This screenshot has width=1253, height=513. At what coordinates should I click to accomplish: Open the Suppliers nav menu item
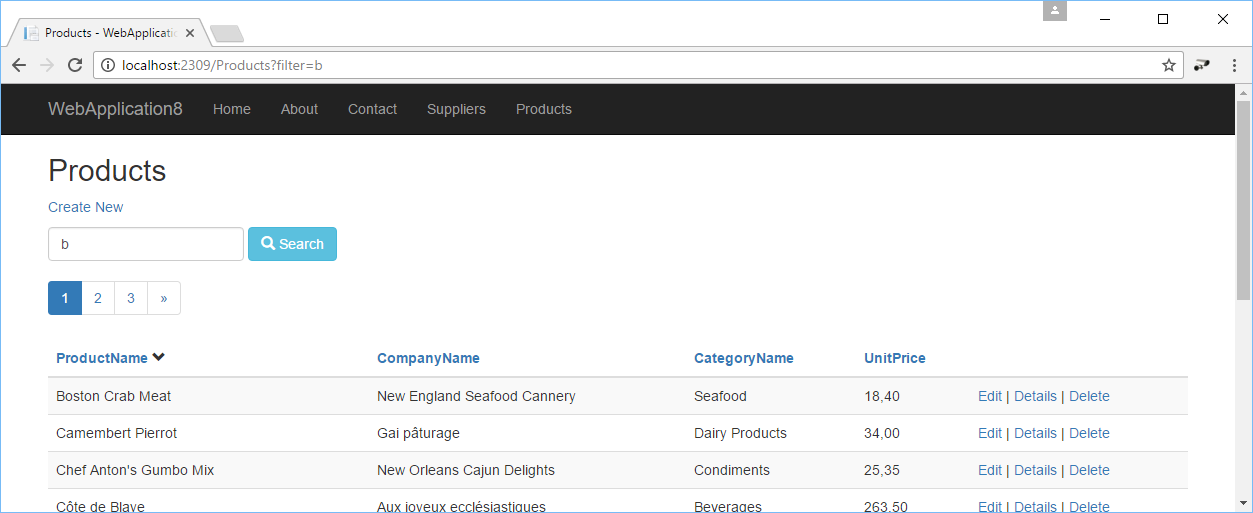click(x=456, y=109)
